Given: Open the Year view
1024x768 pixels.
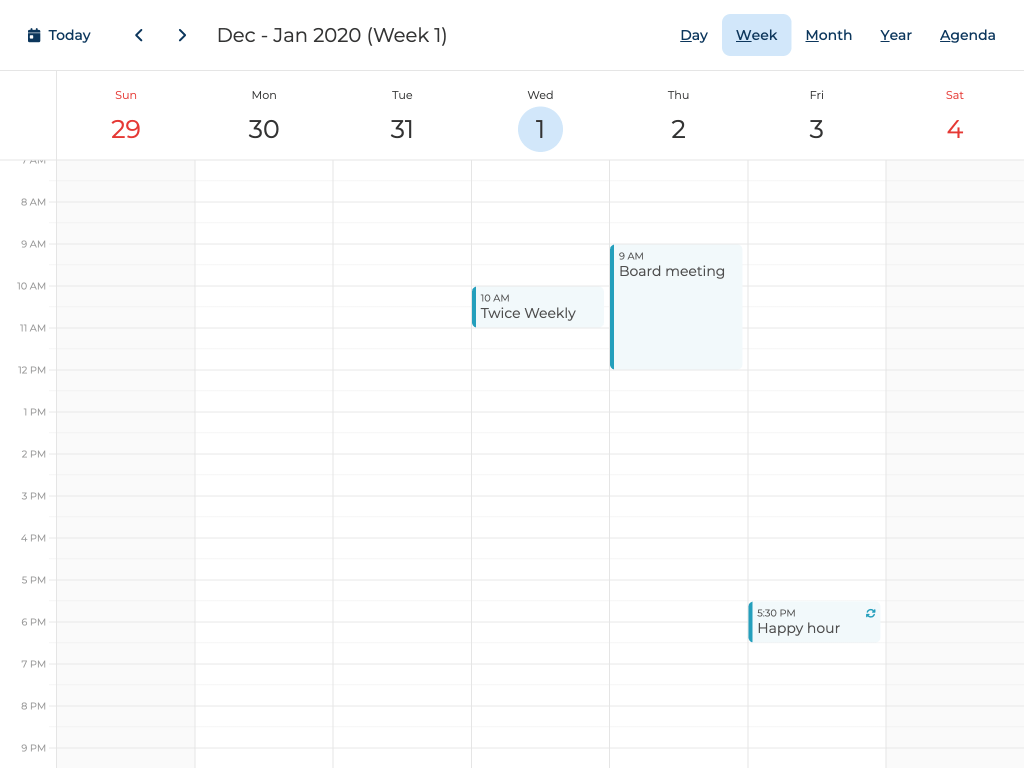Looking at the screenshot, I should pos(895,35).
